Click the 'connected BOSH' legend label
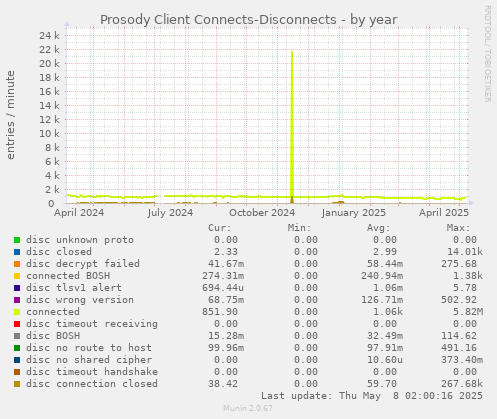This screenshot has width=497, height=419. 68,276
